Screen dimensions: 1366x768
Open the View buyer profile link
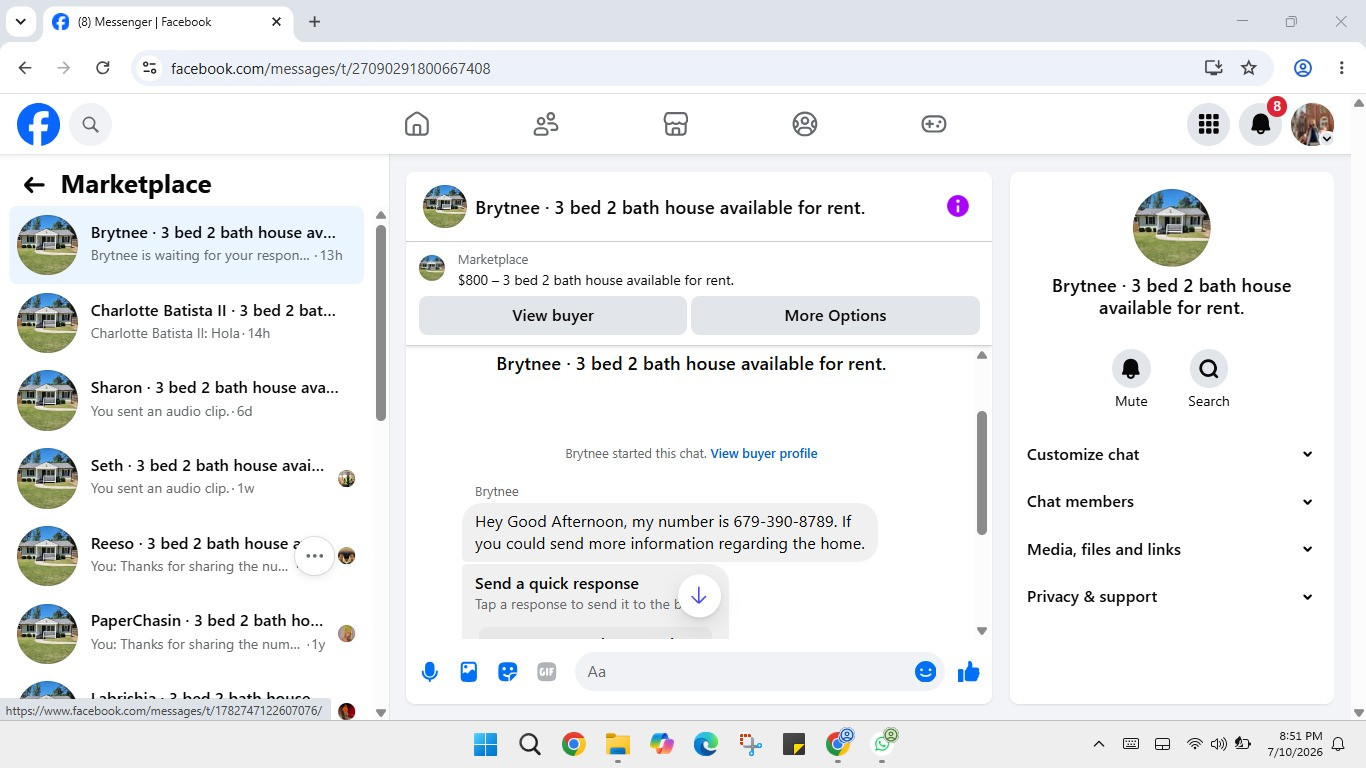(x=764, y=453)
